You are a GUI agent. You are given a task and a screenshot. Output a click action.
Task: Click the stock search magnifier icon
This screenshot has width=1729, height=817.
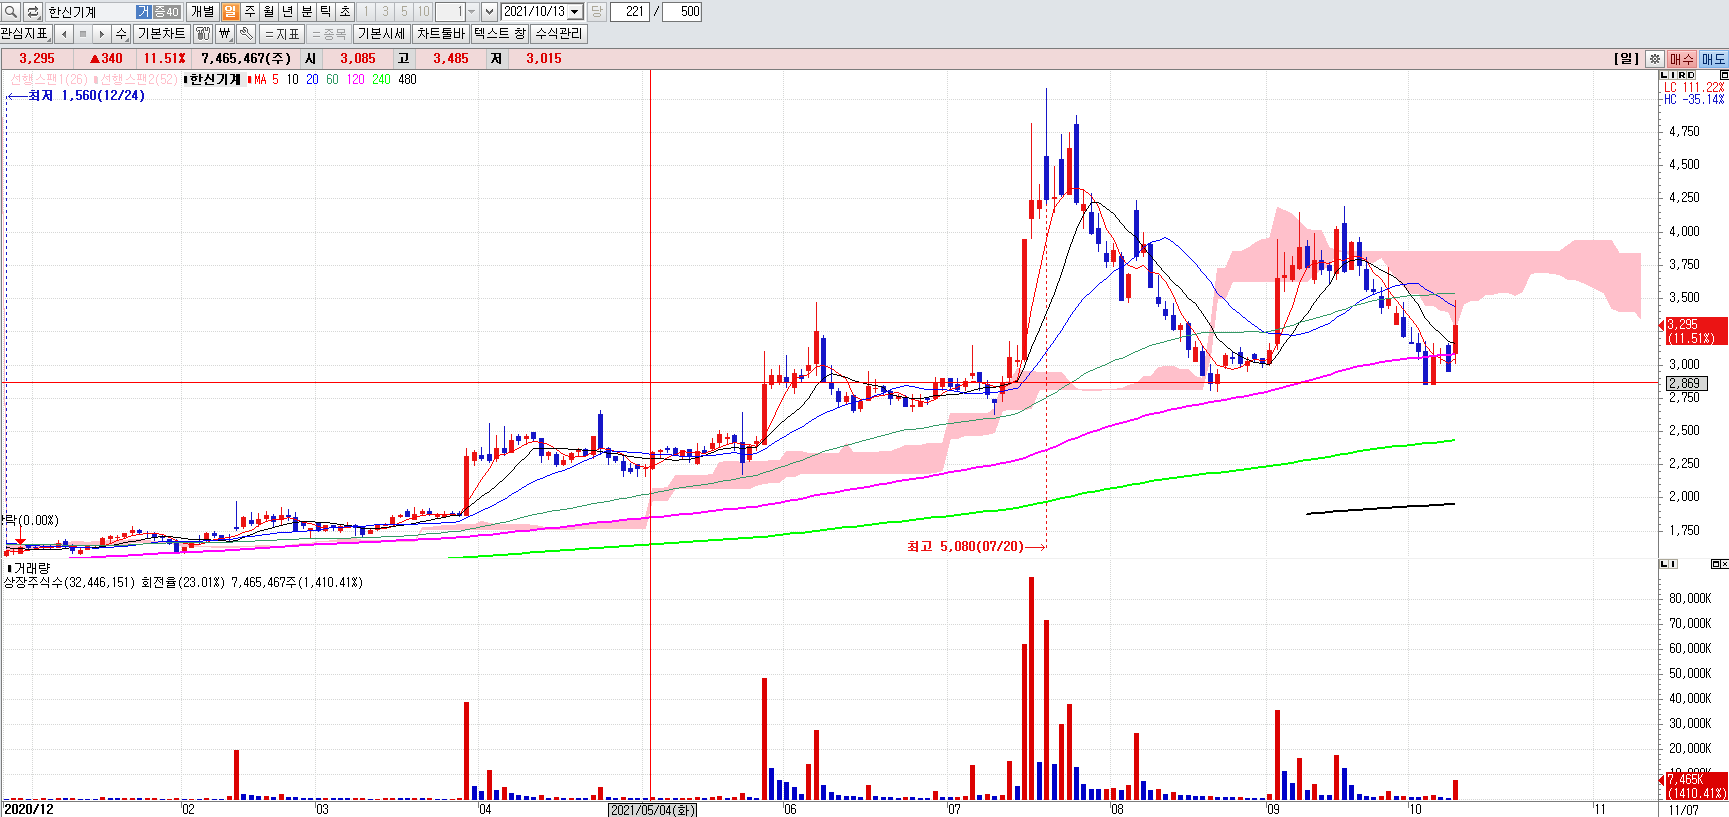(x=10, y=11)
